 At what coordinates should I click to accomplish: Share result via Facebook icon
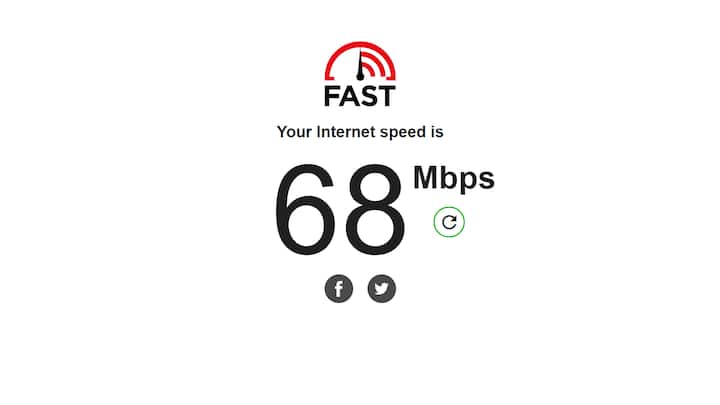pos(339,289)
